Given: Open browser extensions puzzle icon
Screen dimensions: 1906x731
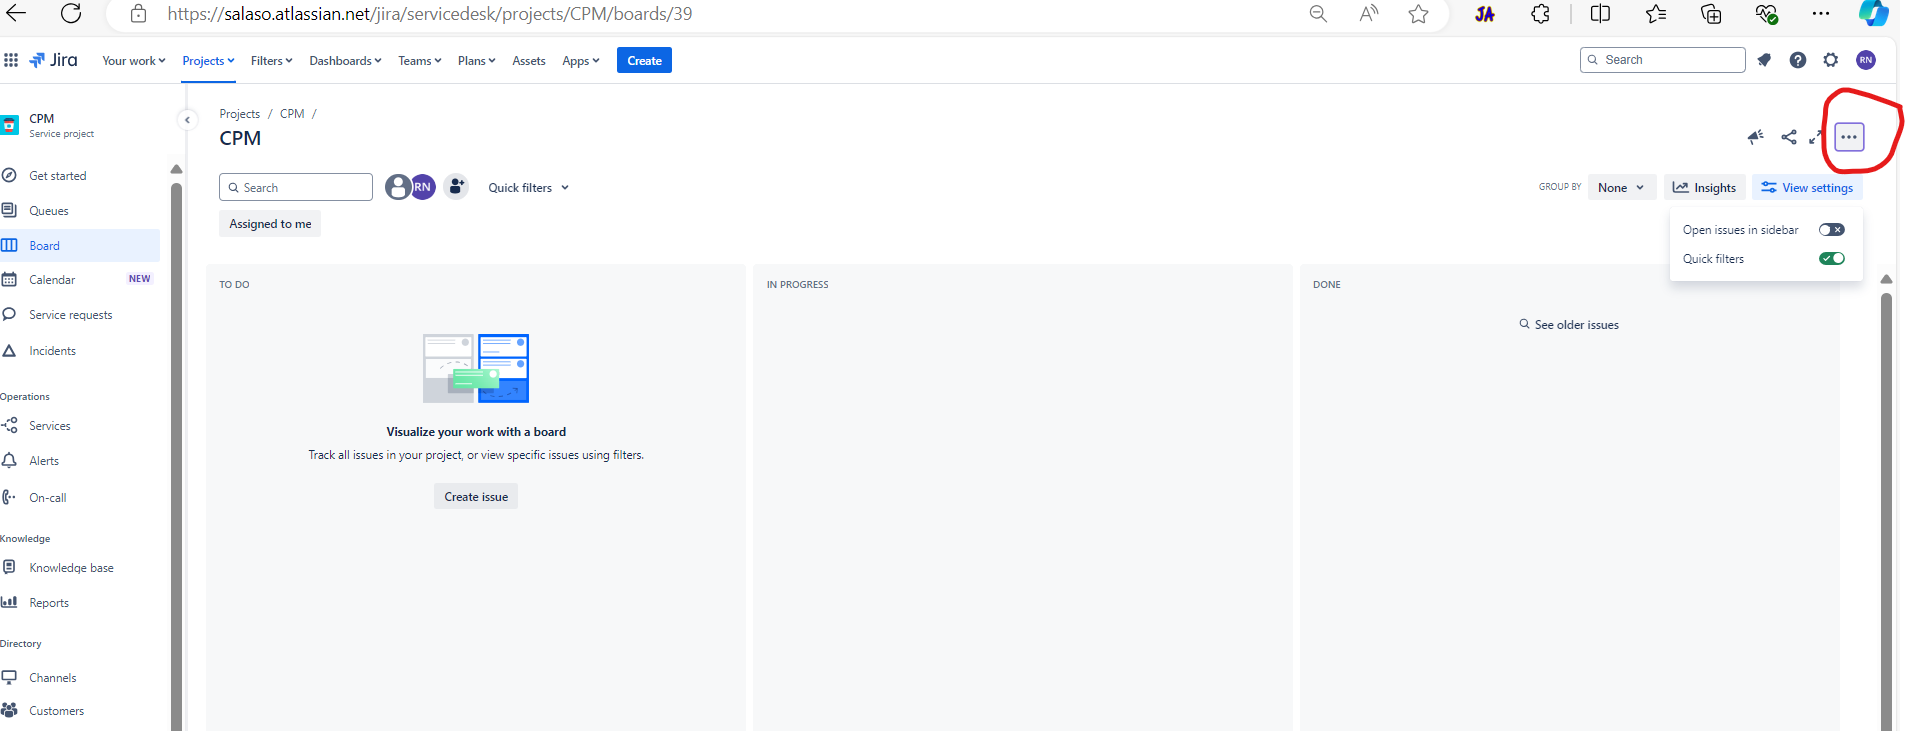Looking at the screenshot, I should tap(1540, 14).
